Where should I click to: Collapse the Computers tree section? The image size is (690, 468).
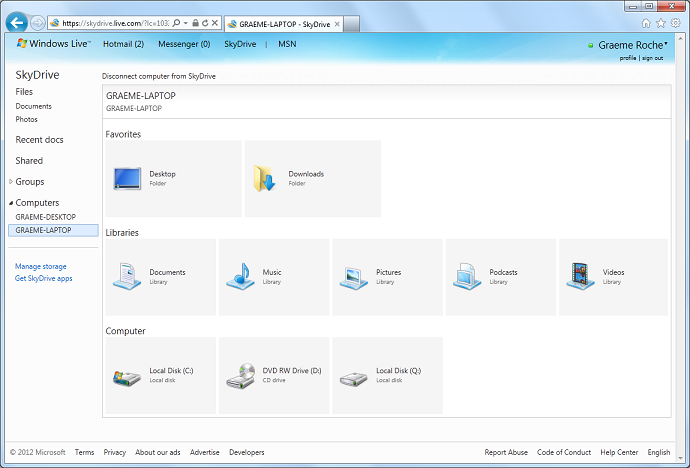coord(11,203)
